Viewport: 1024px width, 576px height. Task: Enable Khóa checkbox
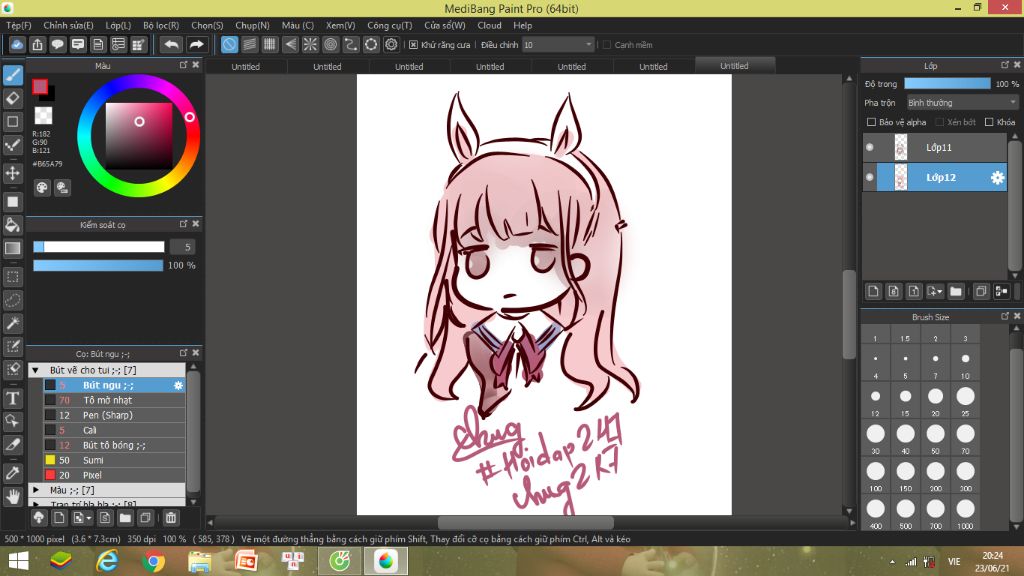989,122
